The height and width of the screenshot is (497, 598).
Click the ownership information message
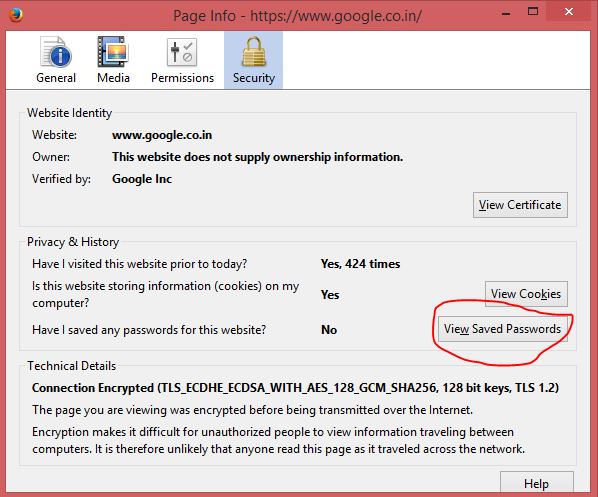coord(257,157)
